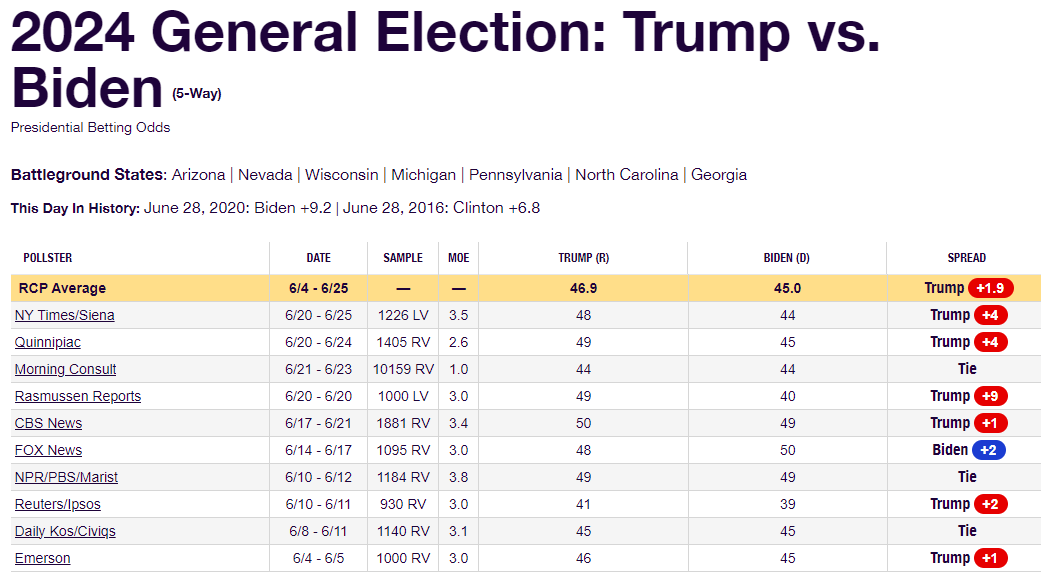Open the FOX News poll link
This screenshot has height=586, width=1041.
[x=48, y=450]
